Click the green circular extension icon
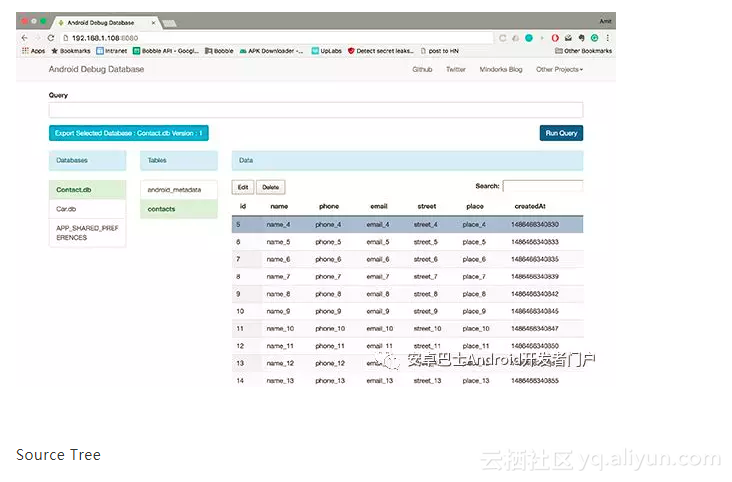This screenshot has width=732, height=482. point(594,38)
